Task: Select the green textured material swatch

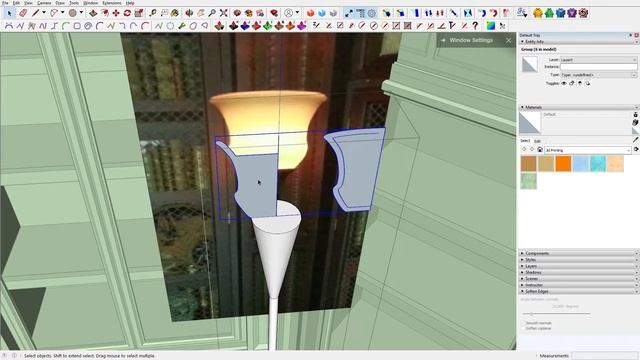Action: coord(529,181)
